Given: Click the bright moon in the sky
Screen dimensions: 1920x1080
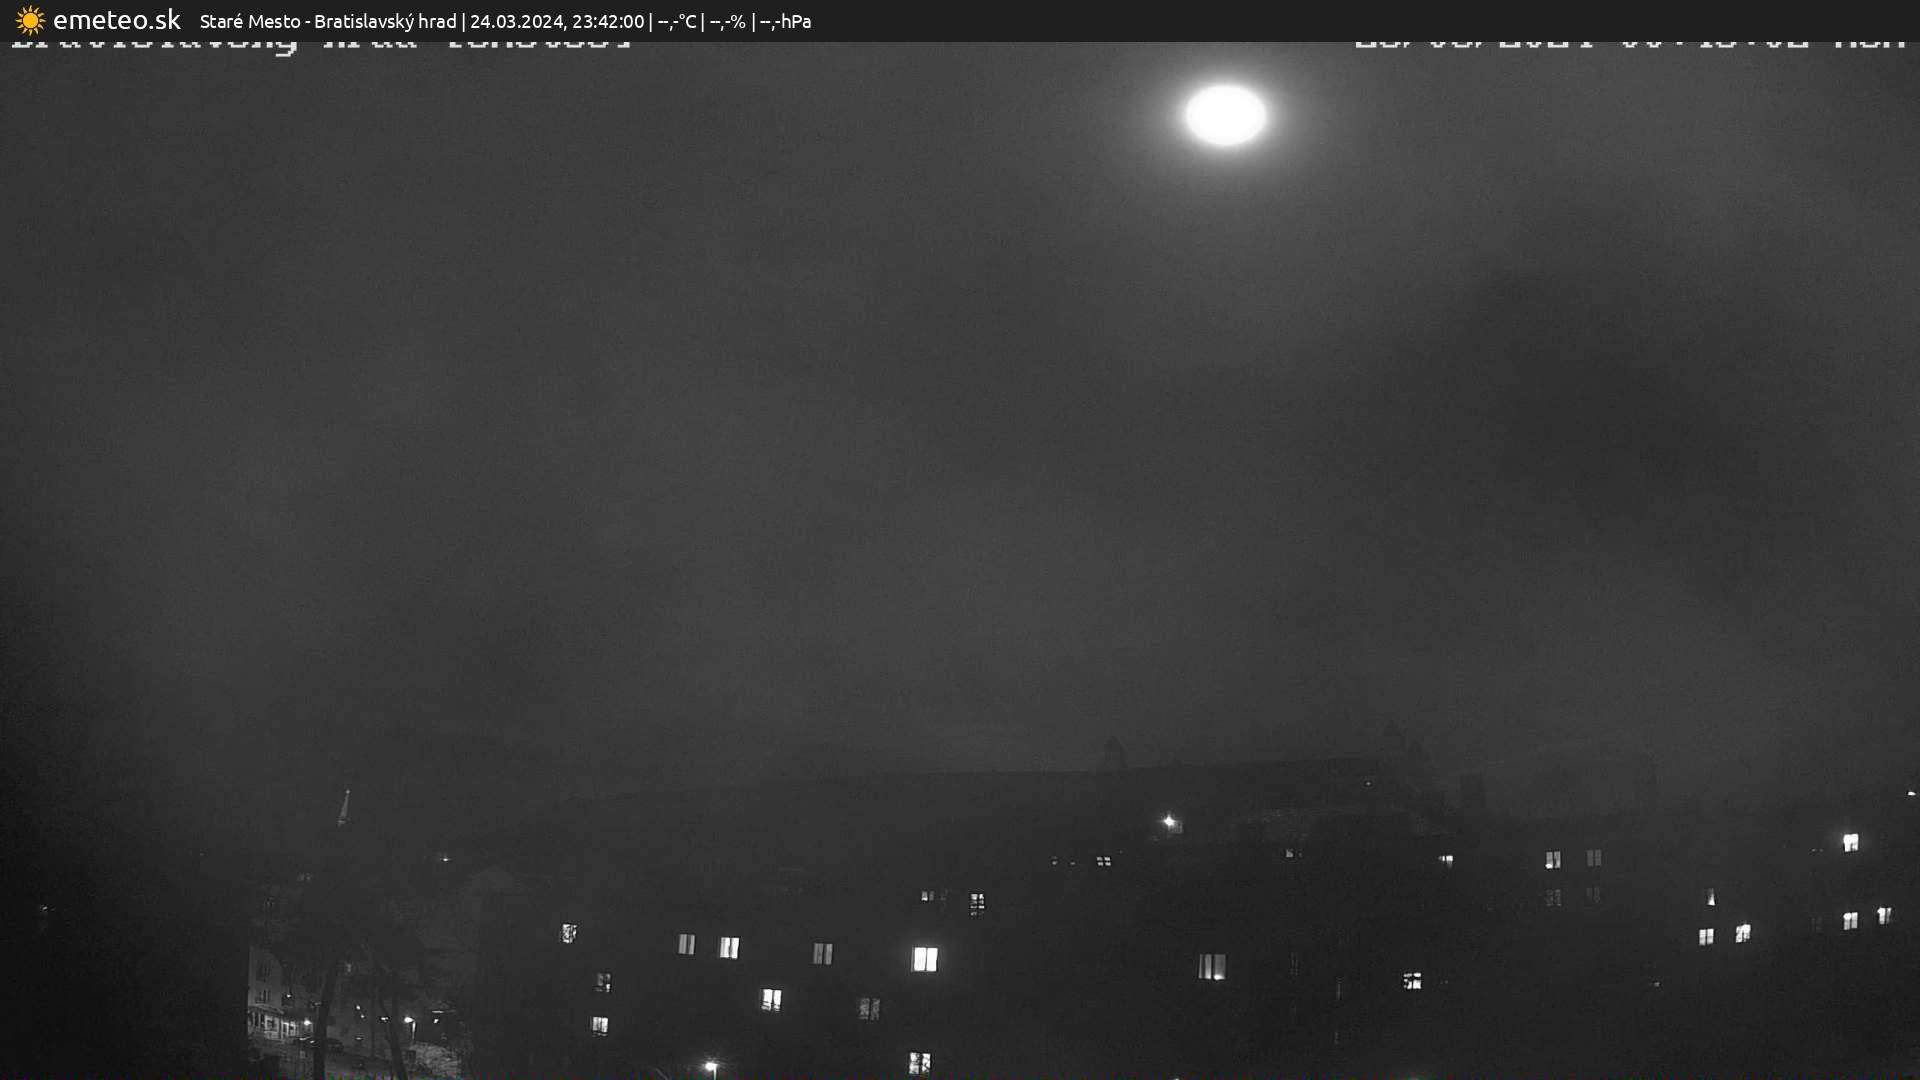Looking at the screenshot, I should pos(1225,115).
